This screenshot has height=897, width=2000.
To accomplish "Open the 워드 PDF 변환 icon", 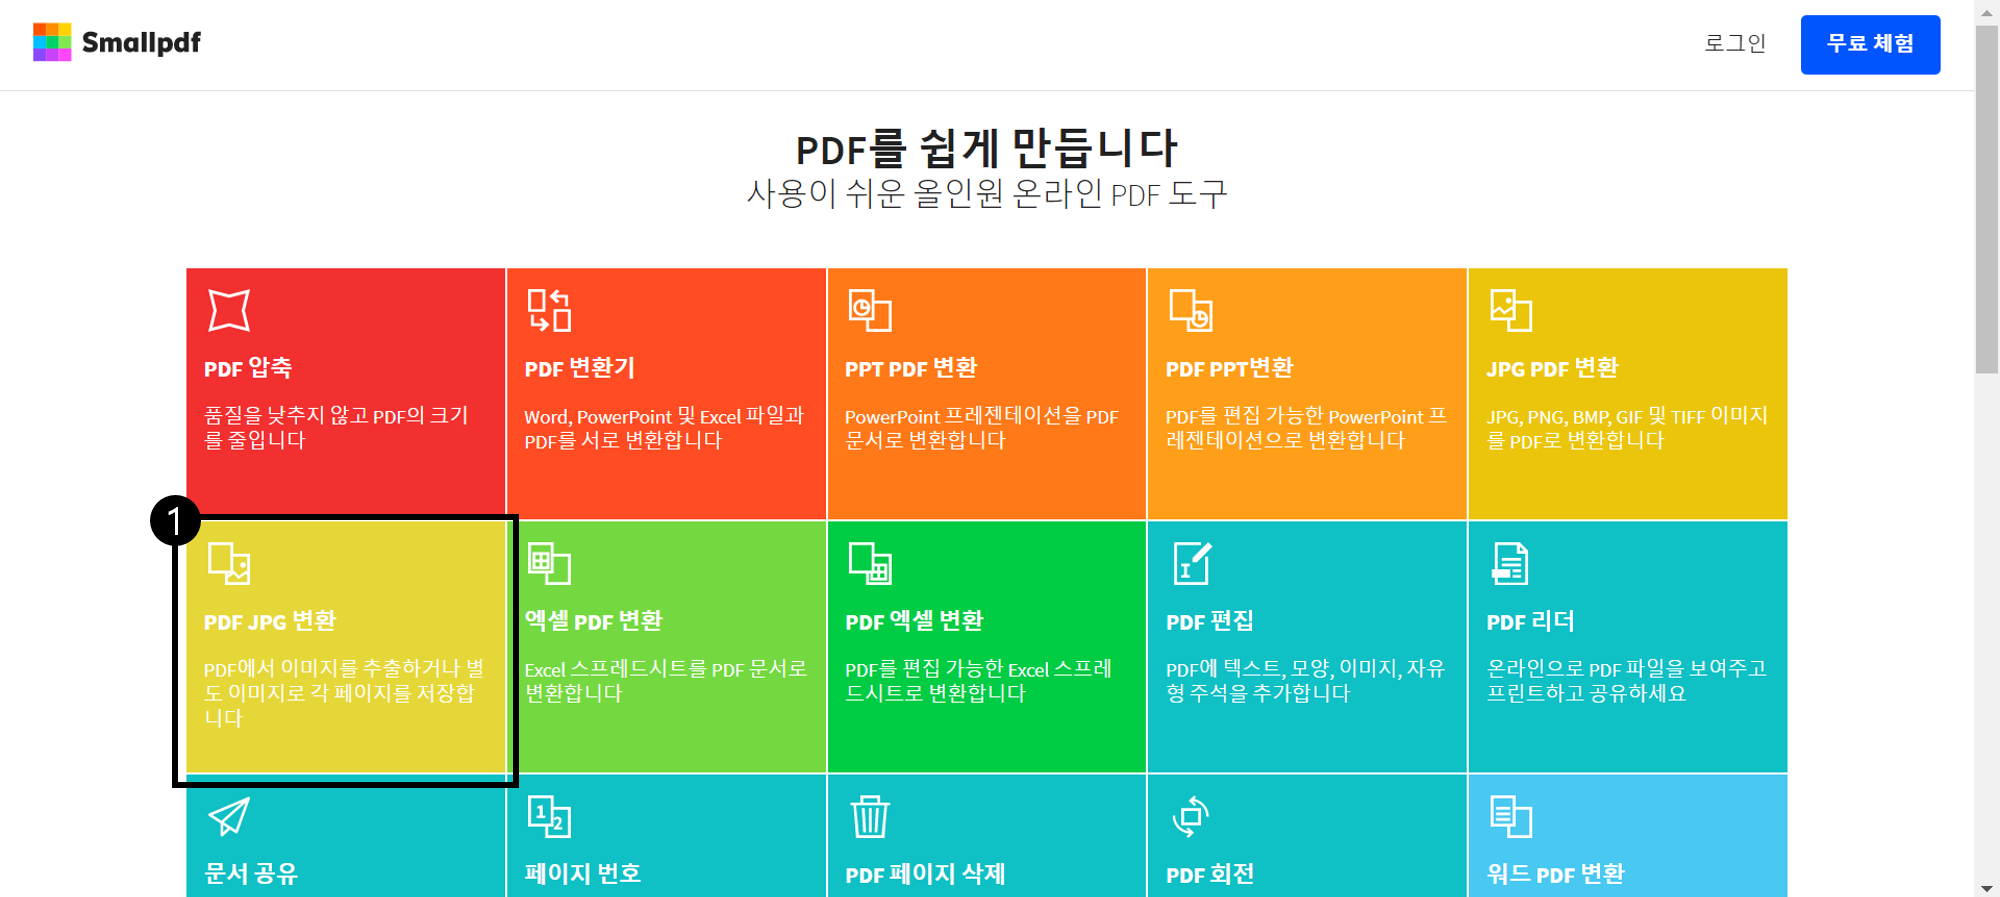I will click(1511, 816).
